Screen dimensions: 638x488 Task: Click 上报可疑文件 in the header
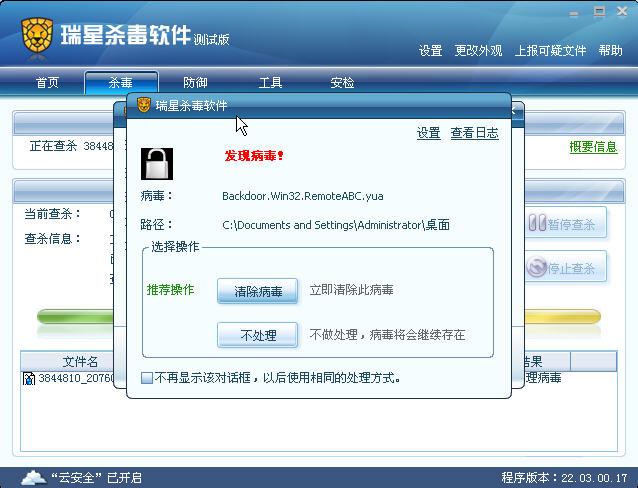[x=550, y=51]
